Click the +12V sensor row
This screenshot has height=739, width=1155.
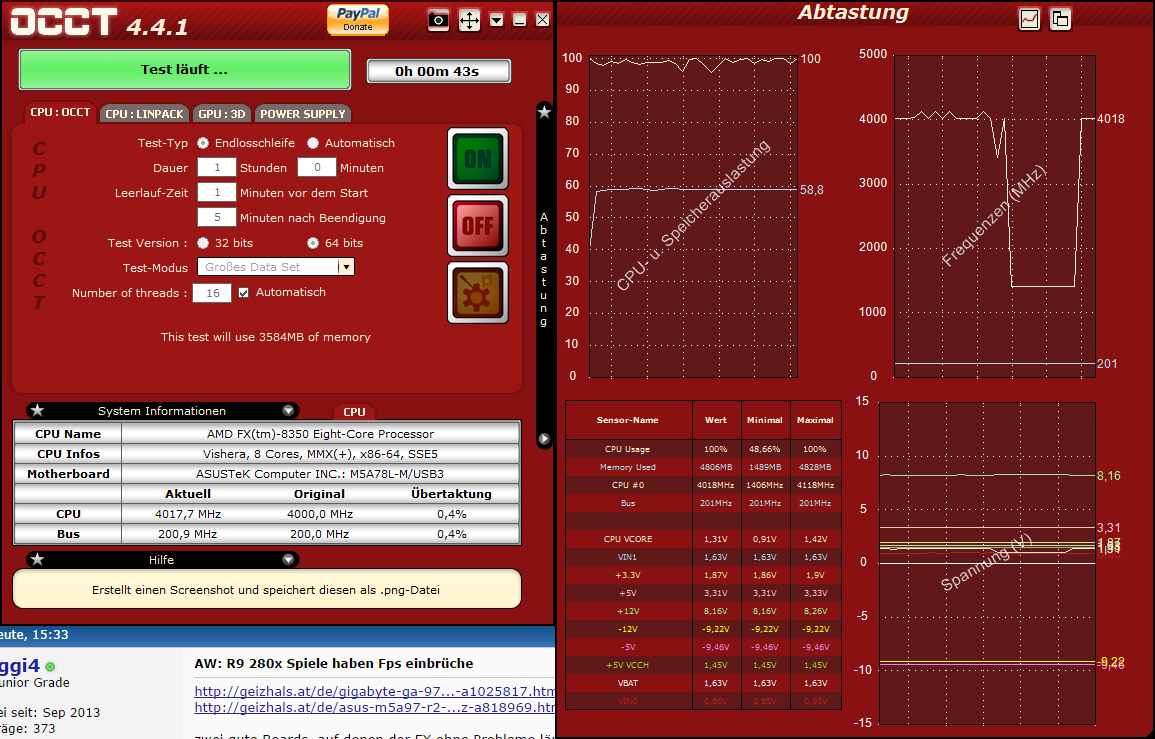[703, 611]
